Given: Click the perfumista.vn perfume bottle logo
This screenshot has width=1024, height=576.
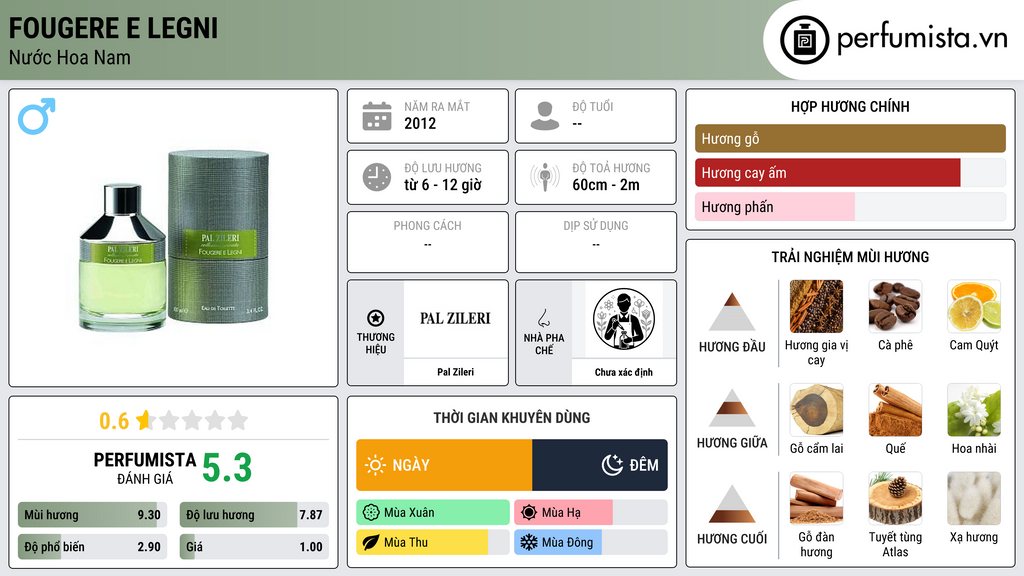Looking at the screenshot, I should coord(804,40).
